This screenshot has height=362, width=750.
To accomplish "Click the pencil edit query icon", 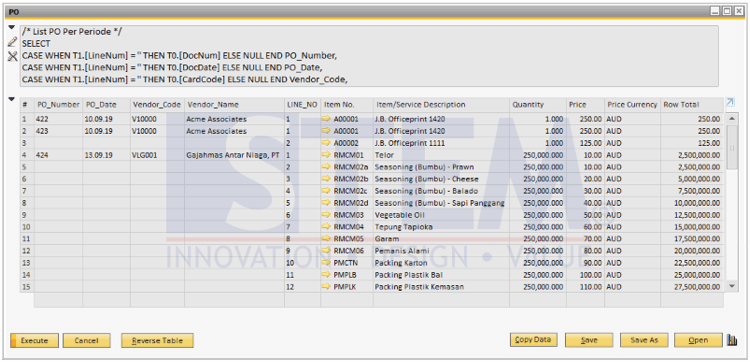I will pos(12,42).
